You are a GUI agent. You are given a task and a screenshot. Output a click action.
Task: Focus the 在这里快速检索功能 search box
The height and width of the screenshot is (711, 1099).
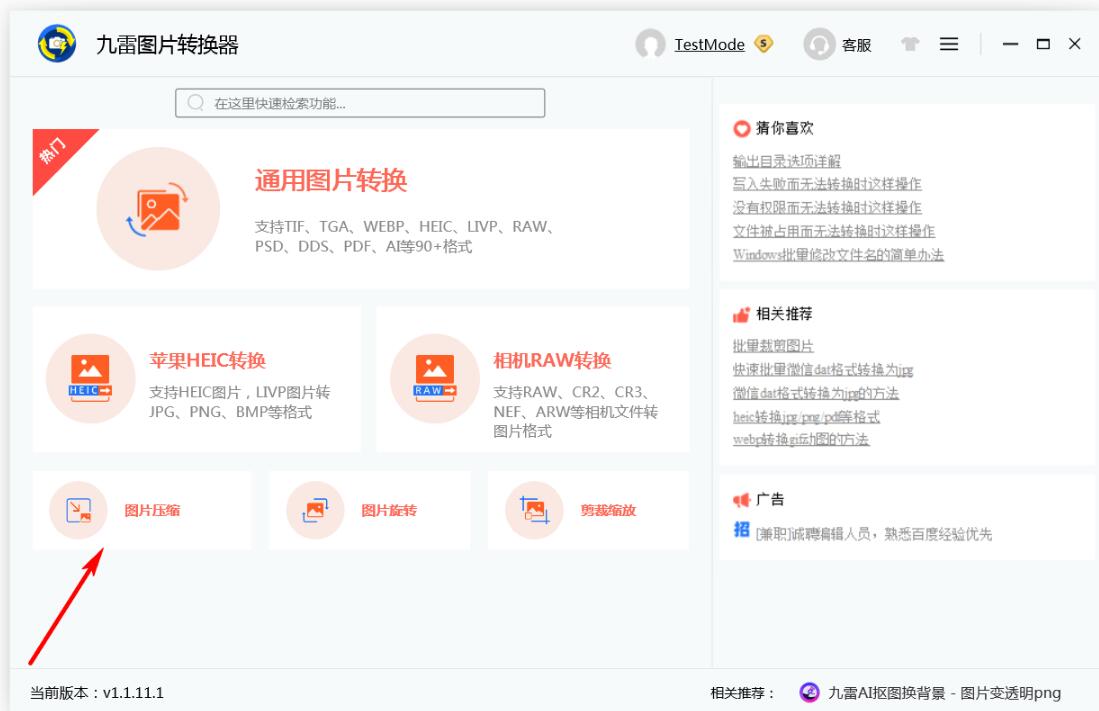click(360, 103)
